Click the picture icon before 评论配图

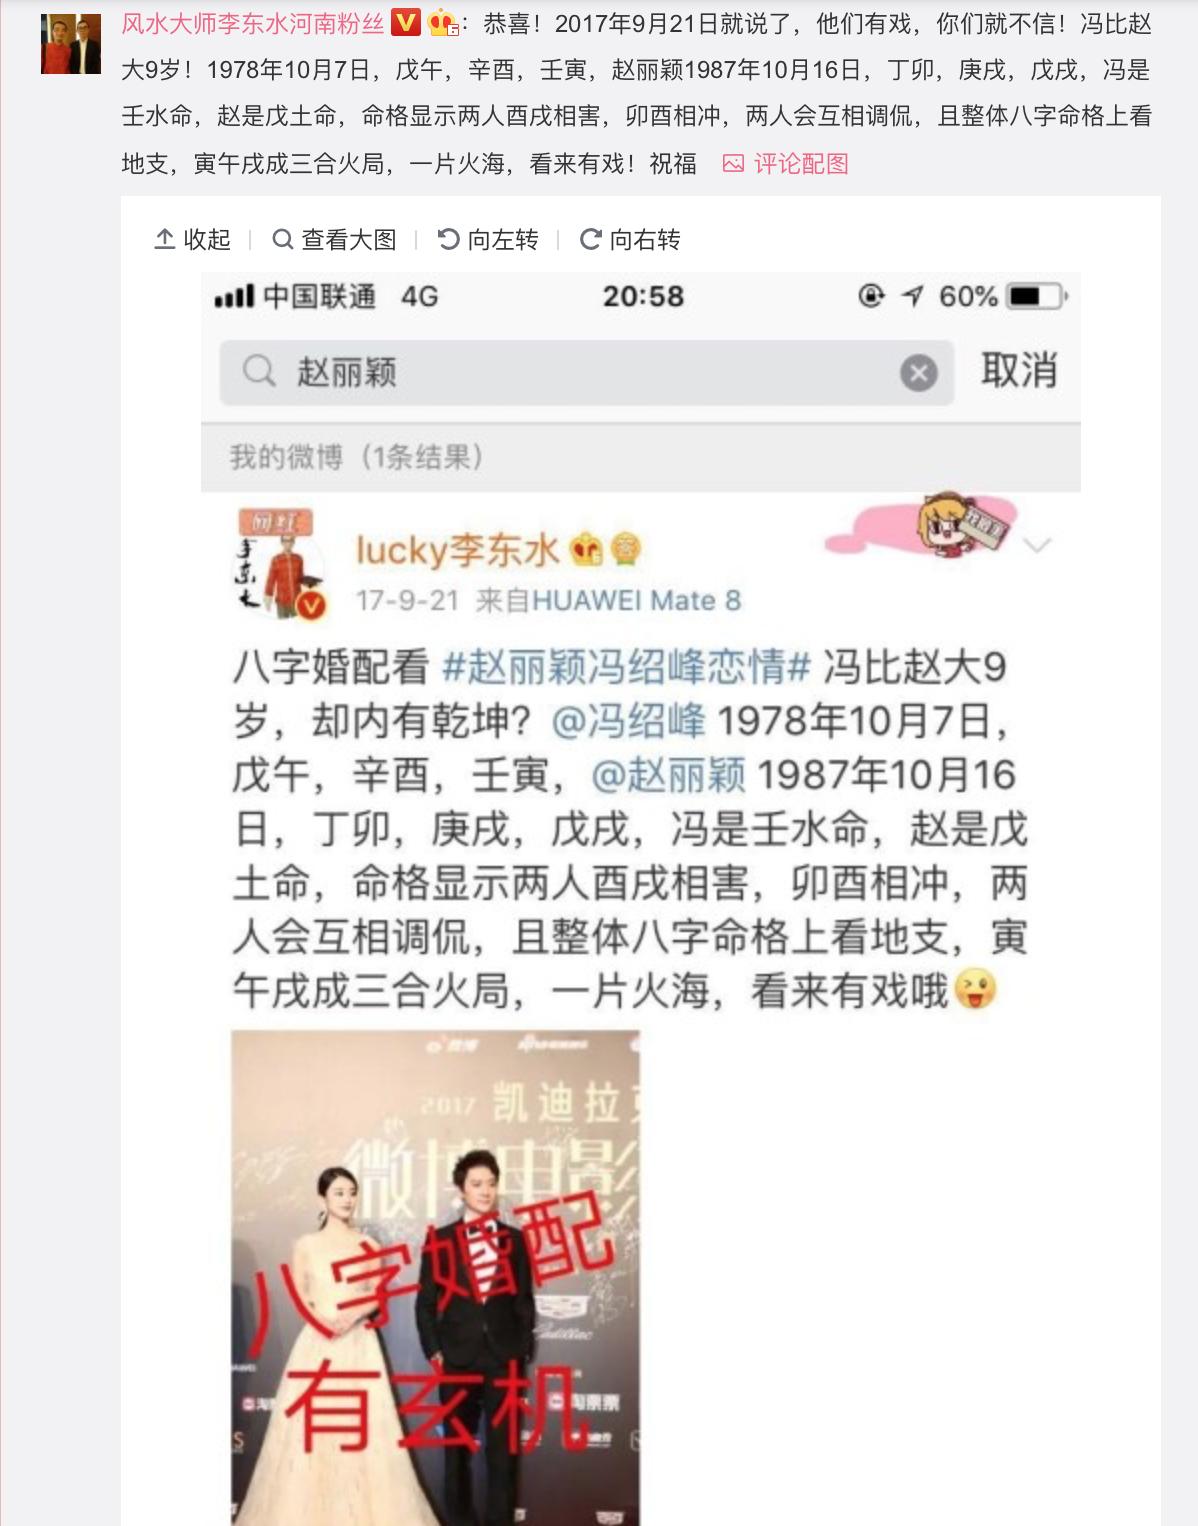[733, 164]
